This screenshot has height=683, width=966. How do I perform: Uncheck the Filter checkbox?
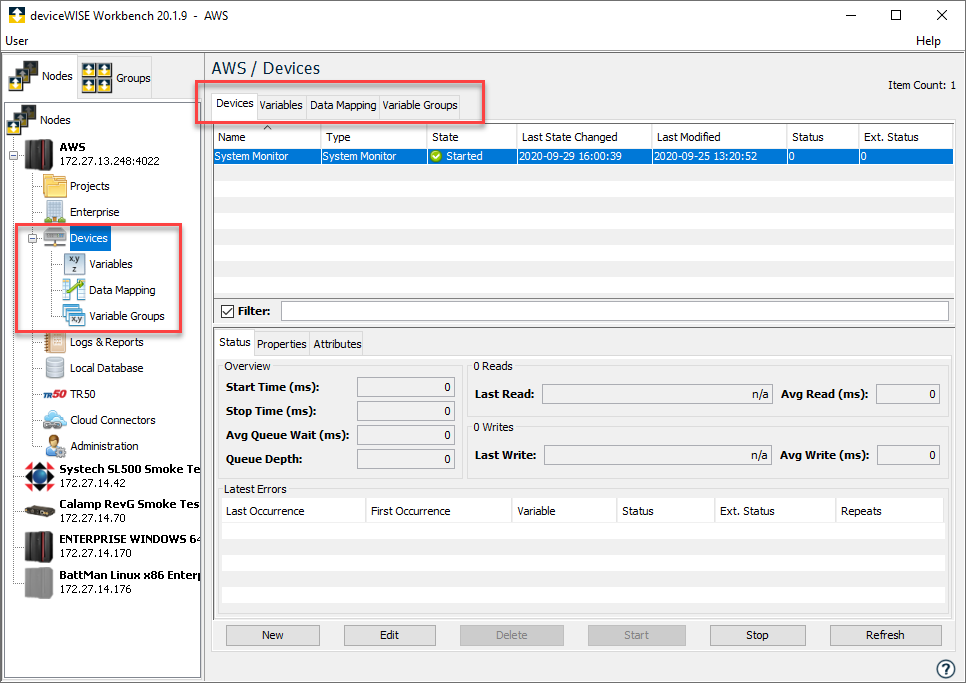point(226,311)
